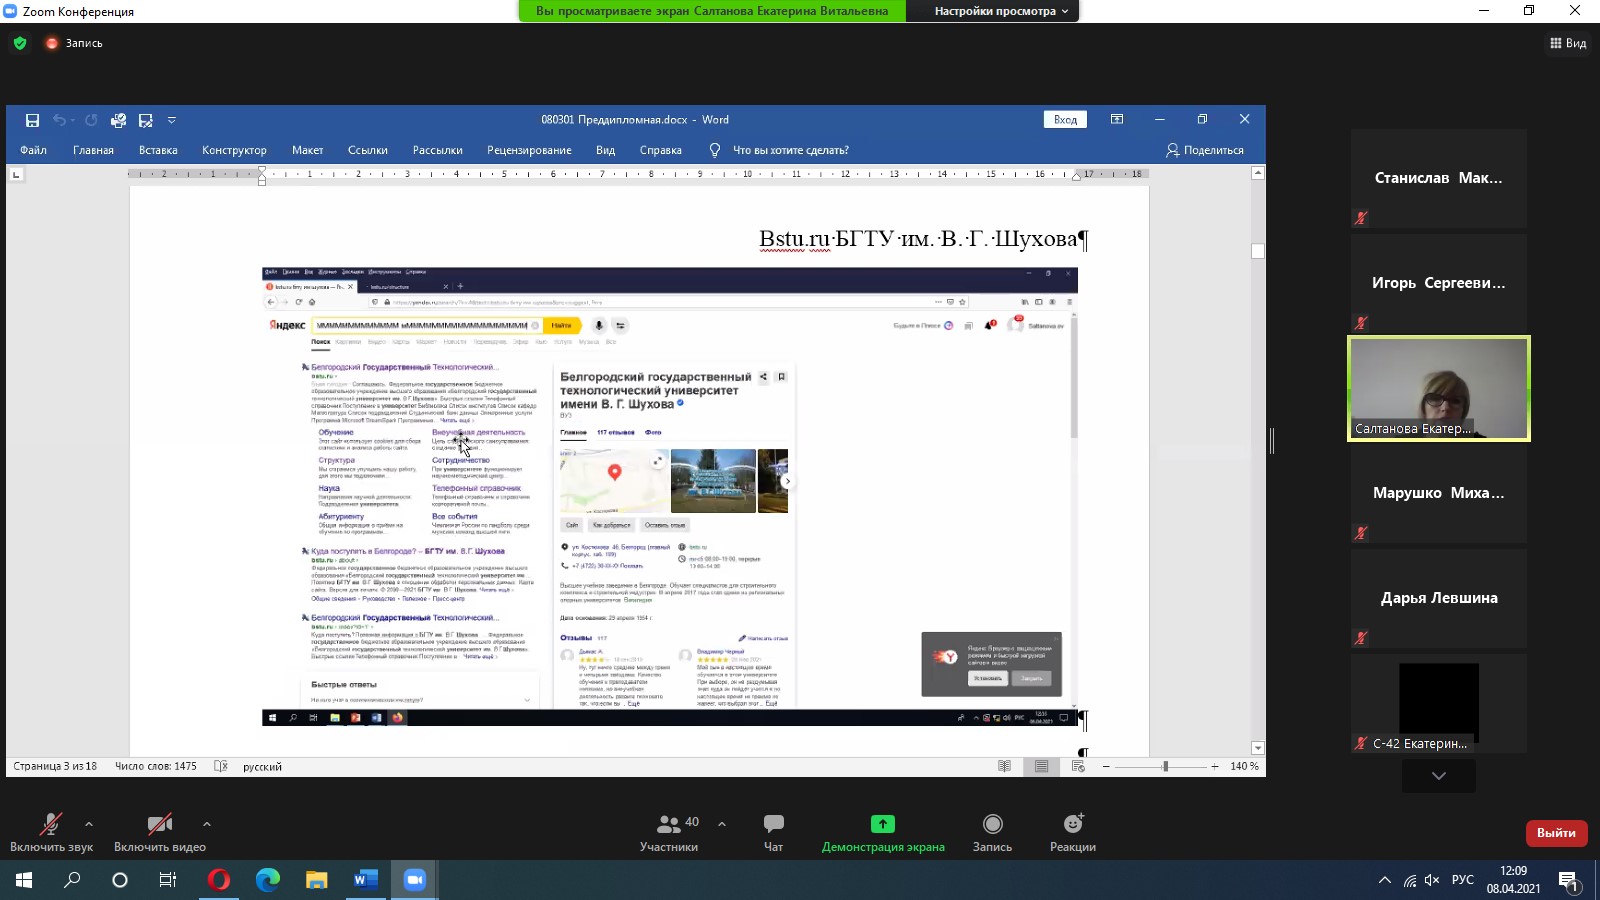Screen dimensions: 1600x900
Task: Click the русский language indicator
Action: click(x=262, y=766)
